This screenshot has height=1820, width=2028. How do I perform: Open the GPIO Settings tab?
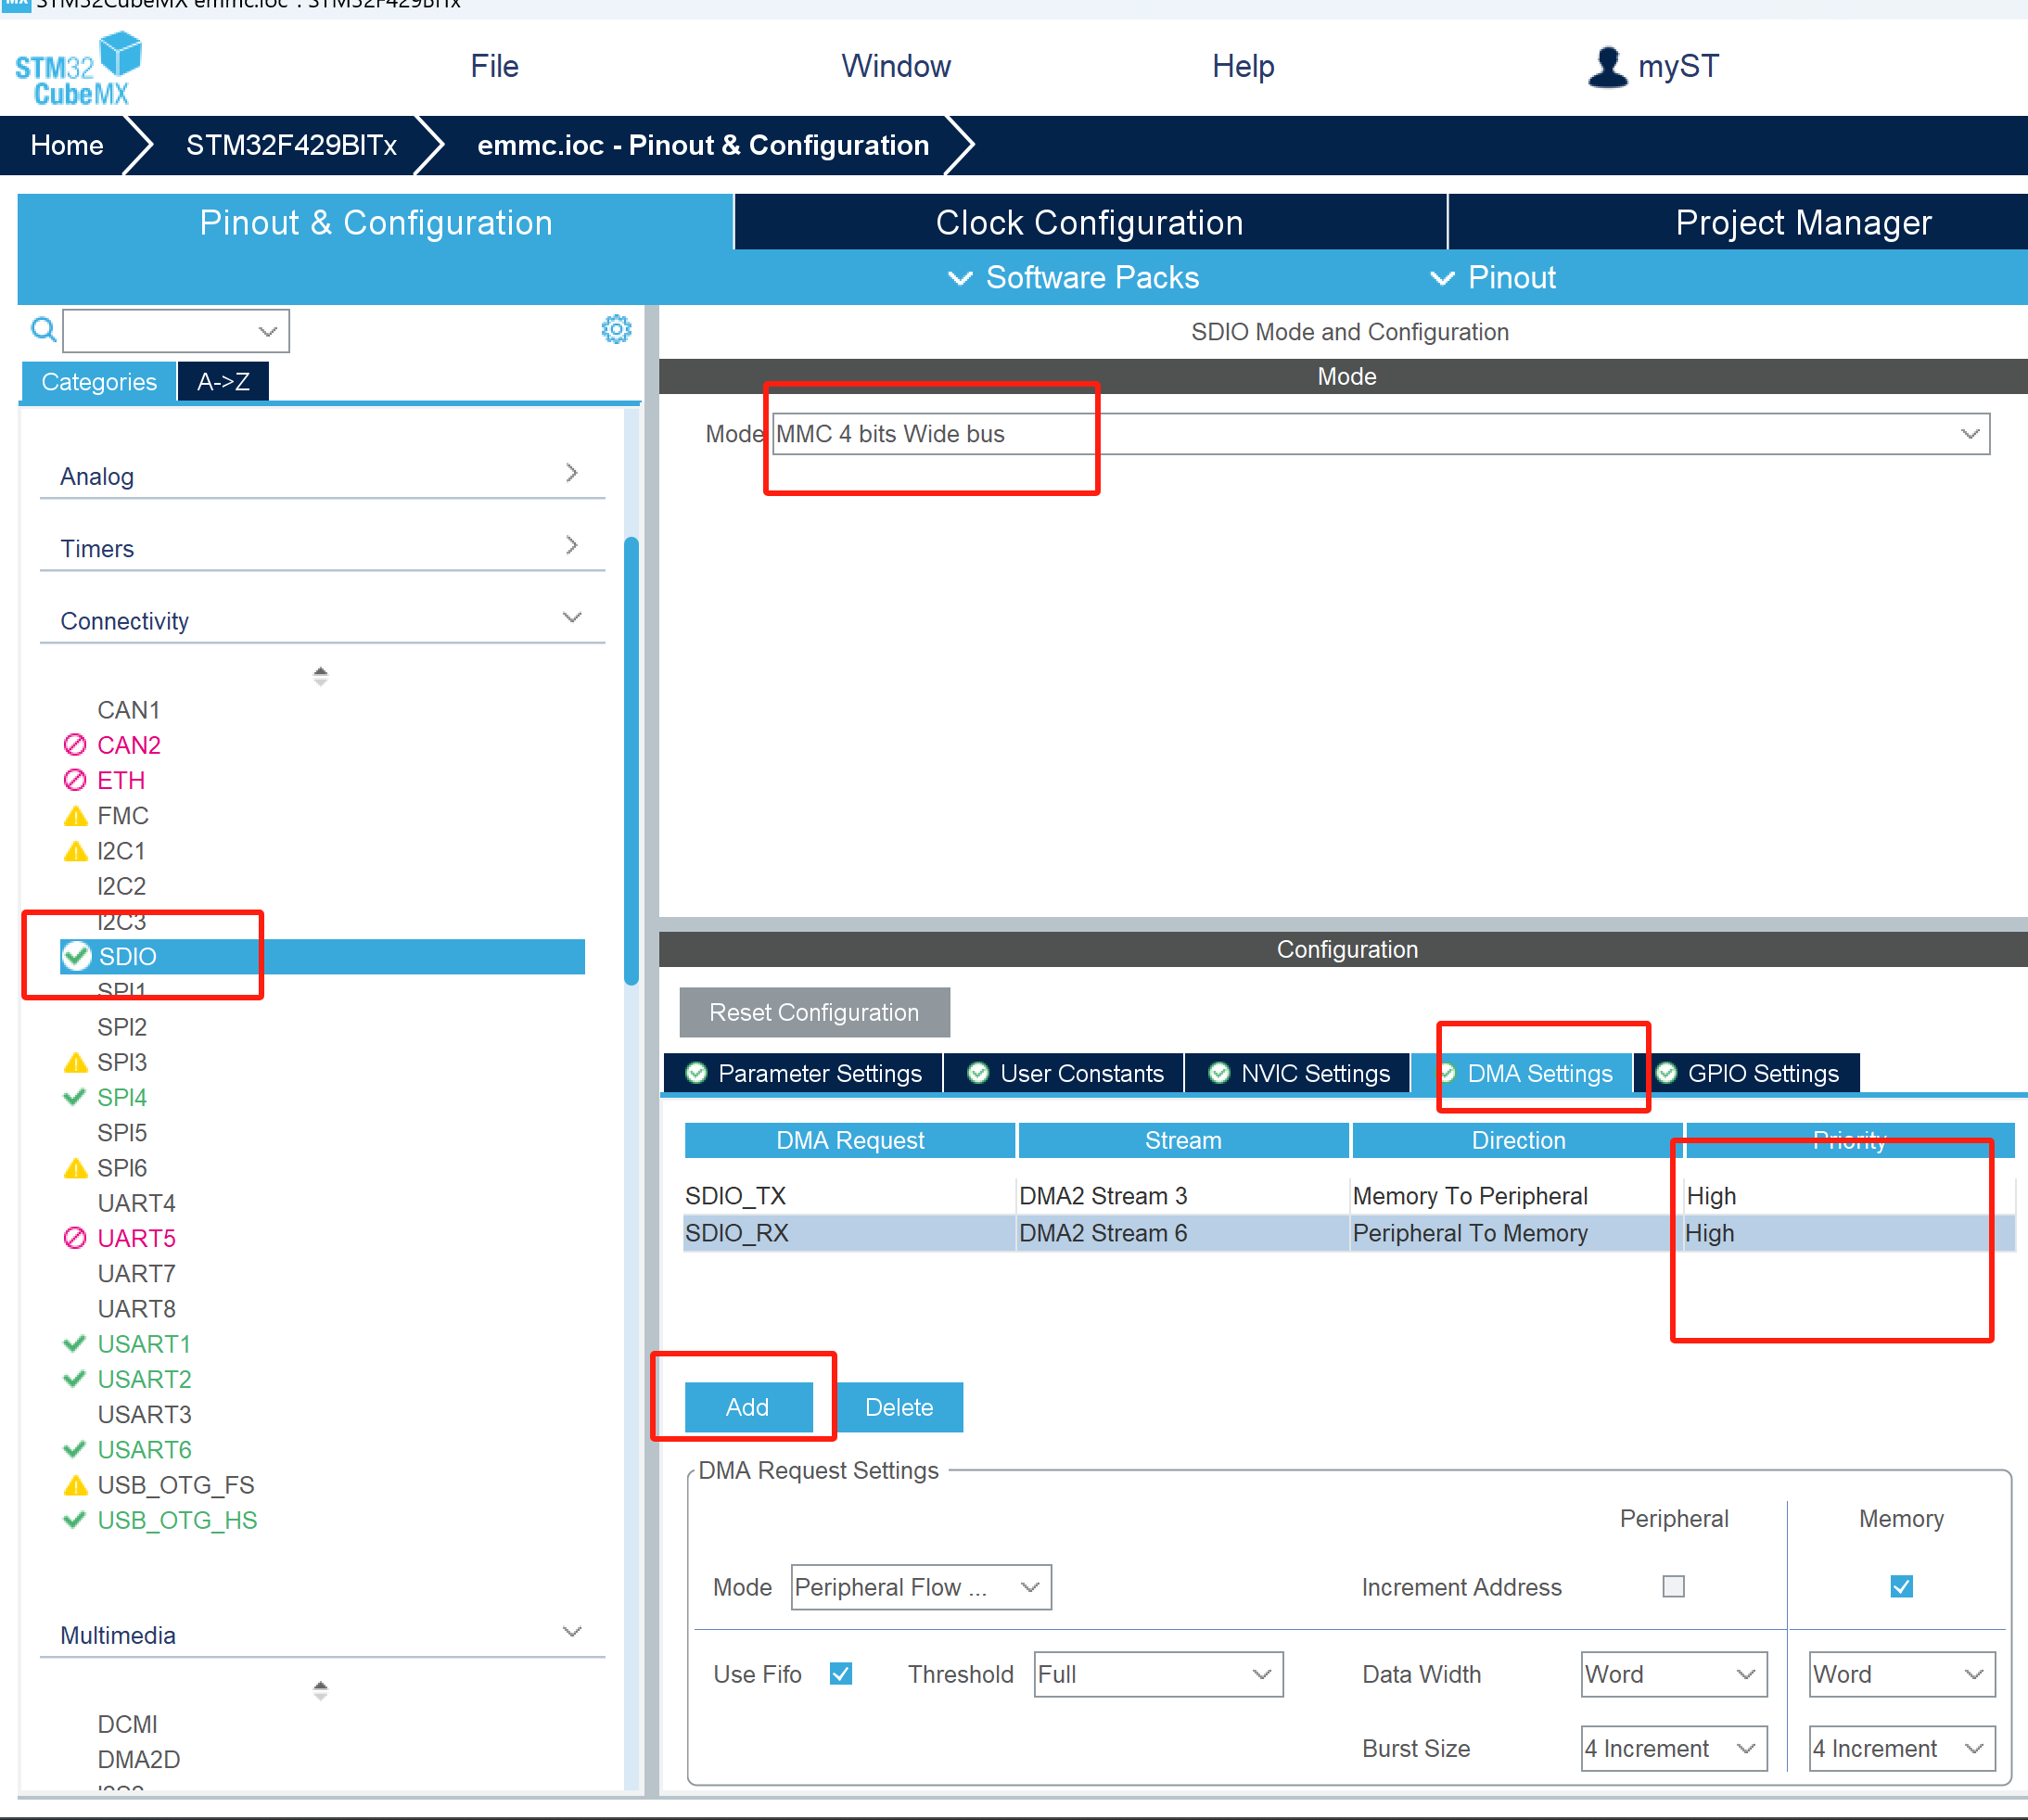click(x=1747, y=1073)
